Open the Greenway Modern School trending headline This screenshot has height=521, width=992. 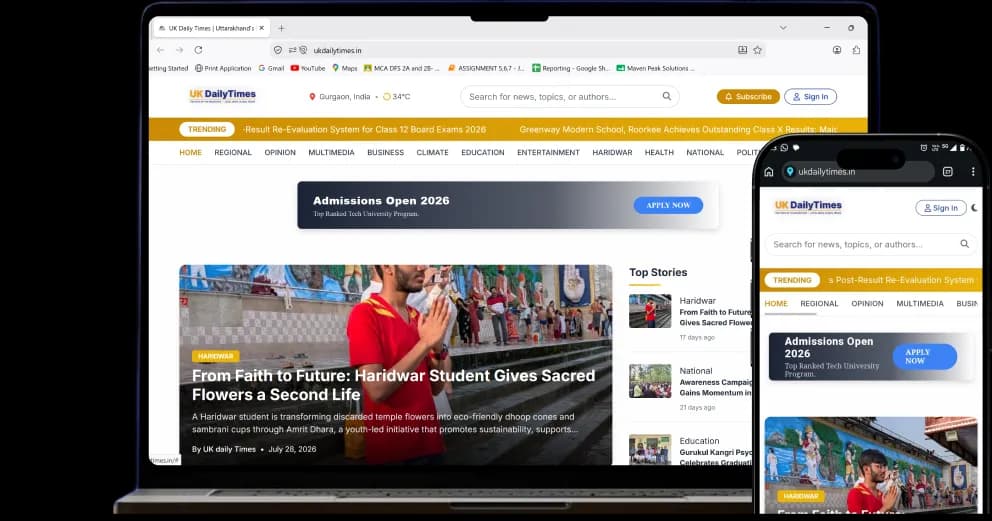678,130
